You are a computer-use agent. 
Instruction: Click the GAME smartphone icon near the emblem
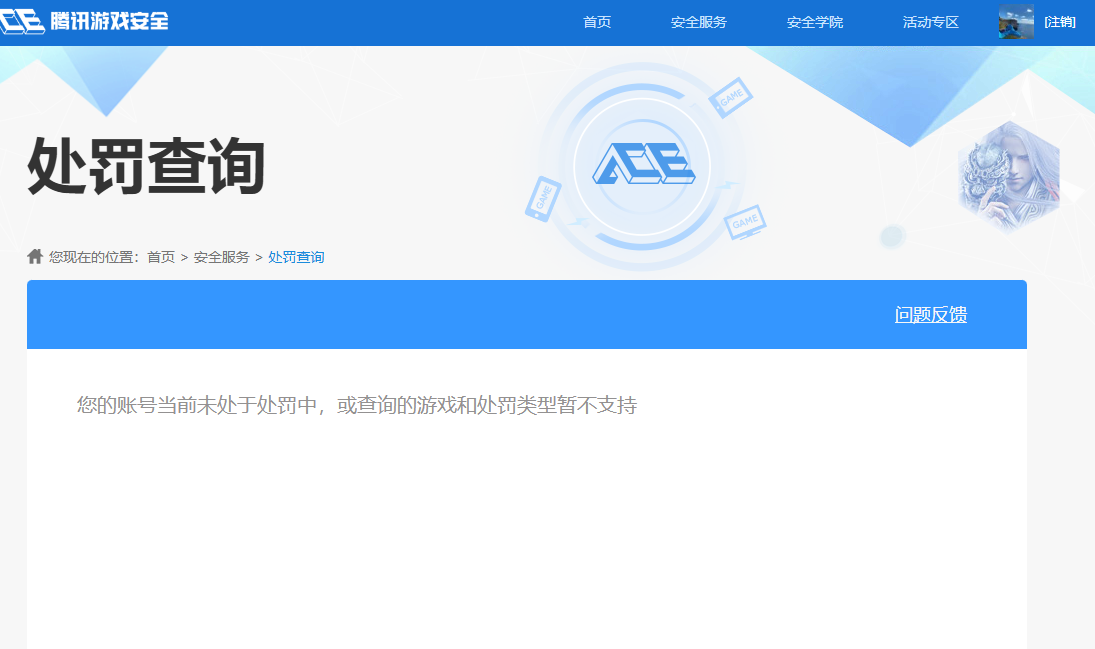(543, 199)
